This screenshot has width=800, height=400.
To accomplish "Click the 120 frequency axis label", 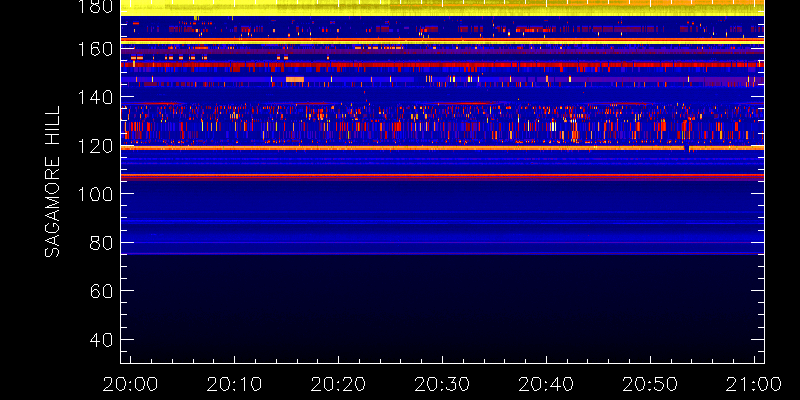I will (x=95, y=146).
